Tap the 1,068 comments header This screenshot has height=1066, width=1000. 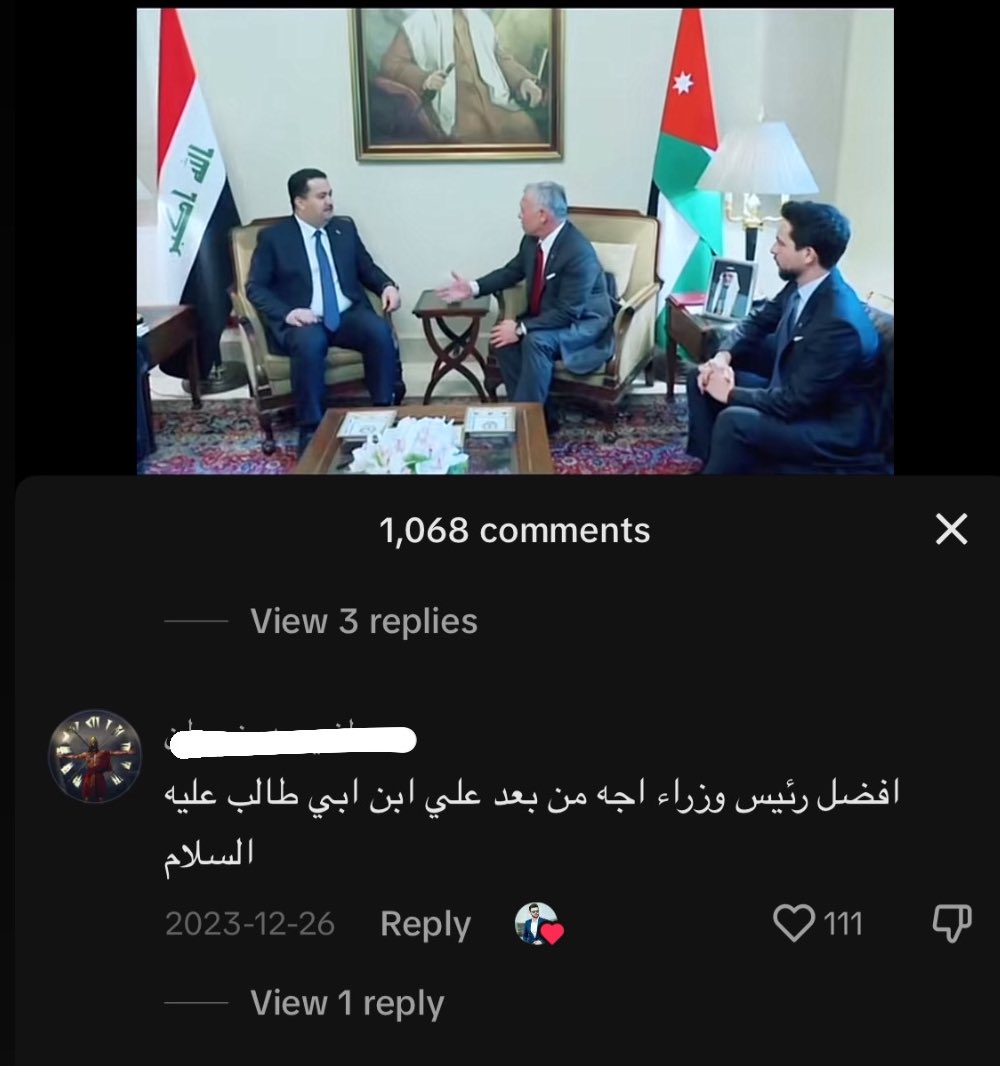click(x=514, y=530)
